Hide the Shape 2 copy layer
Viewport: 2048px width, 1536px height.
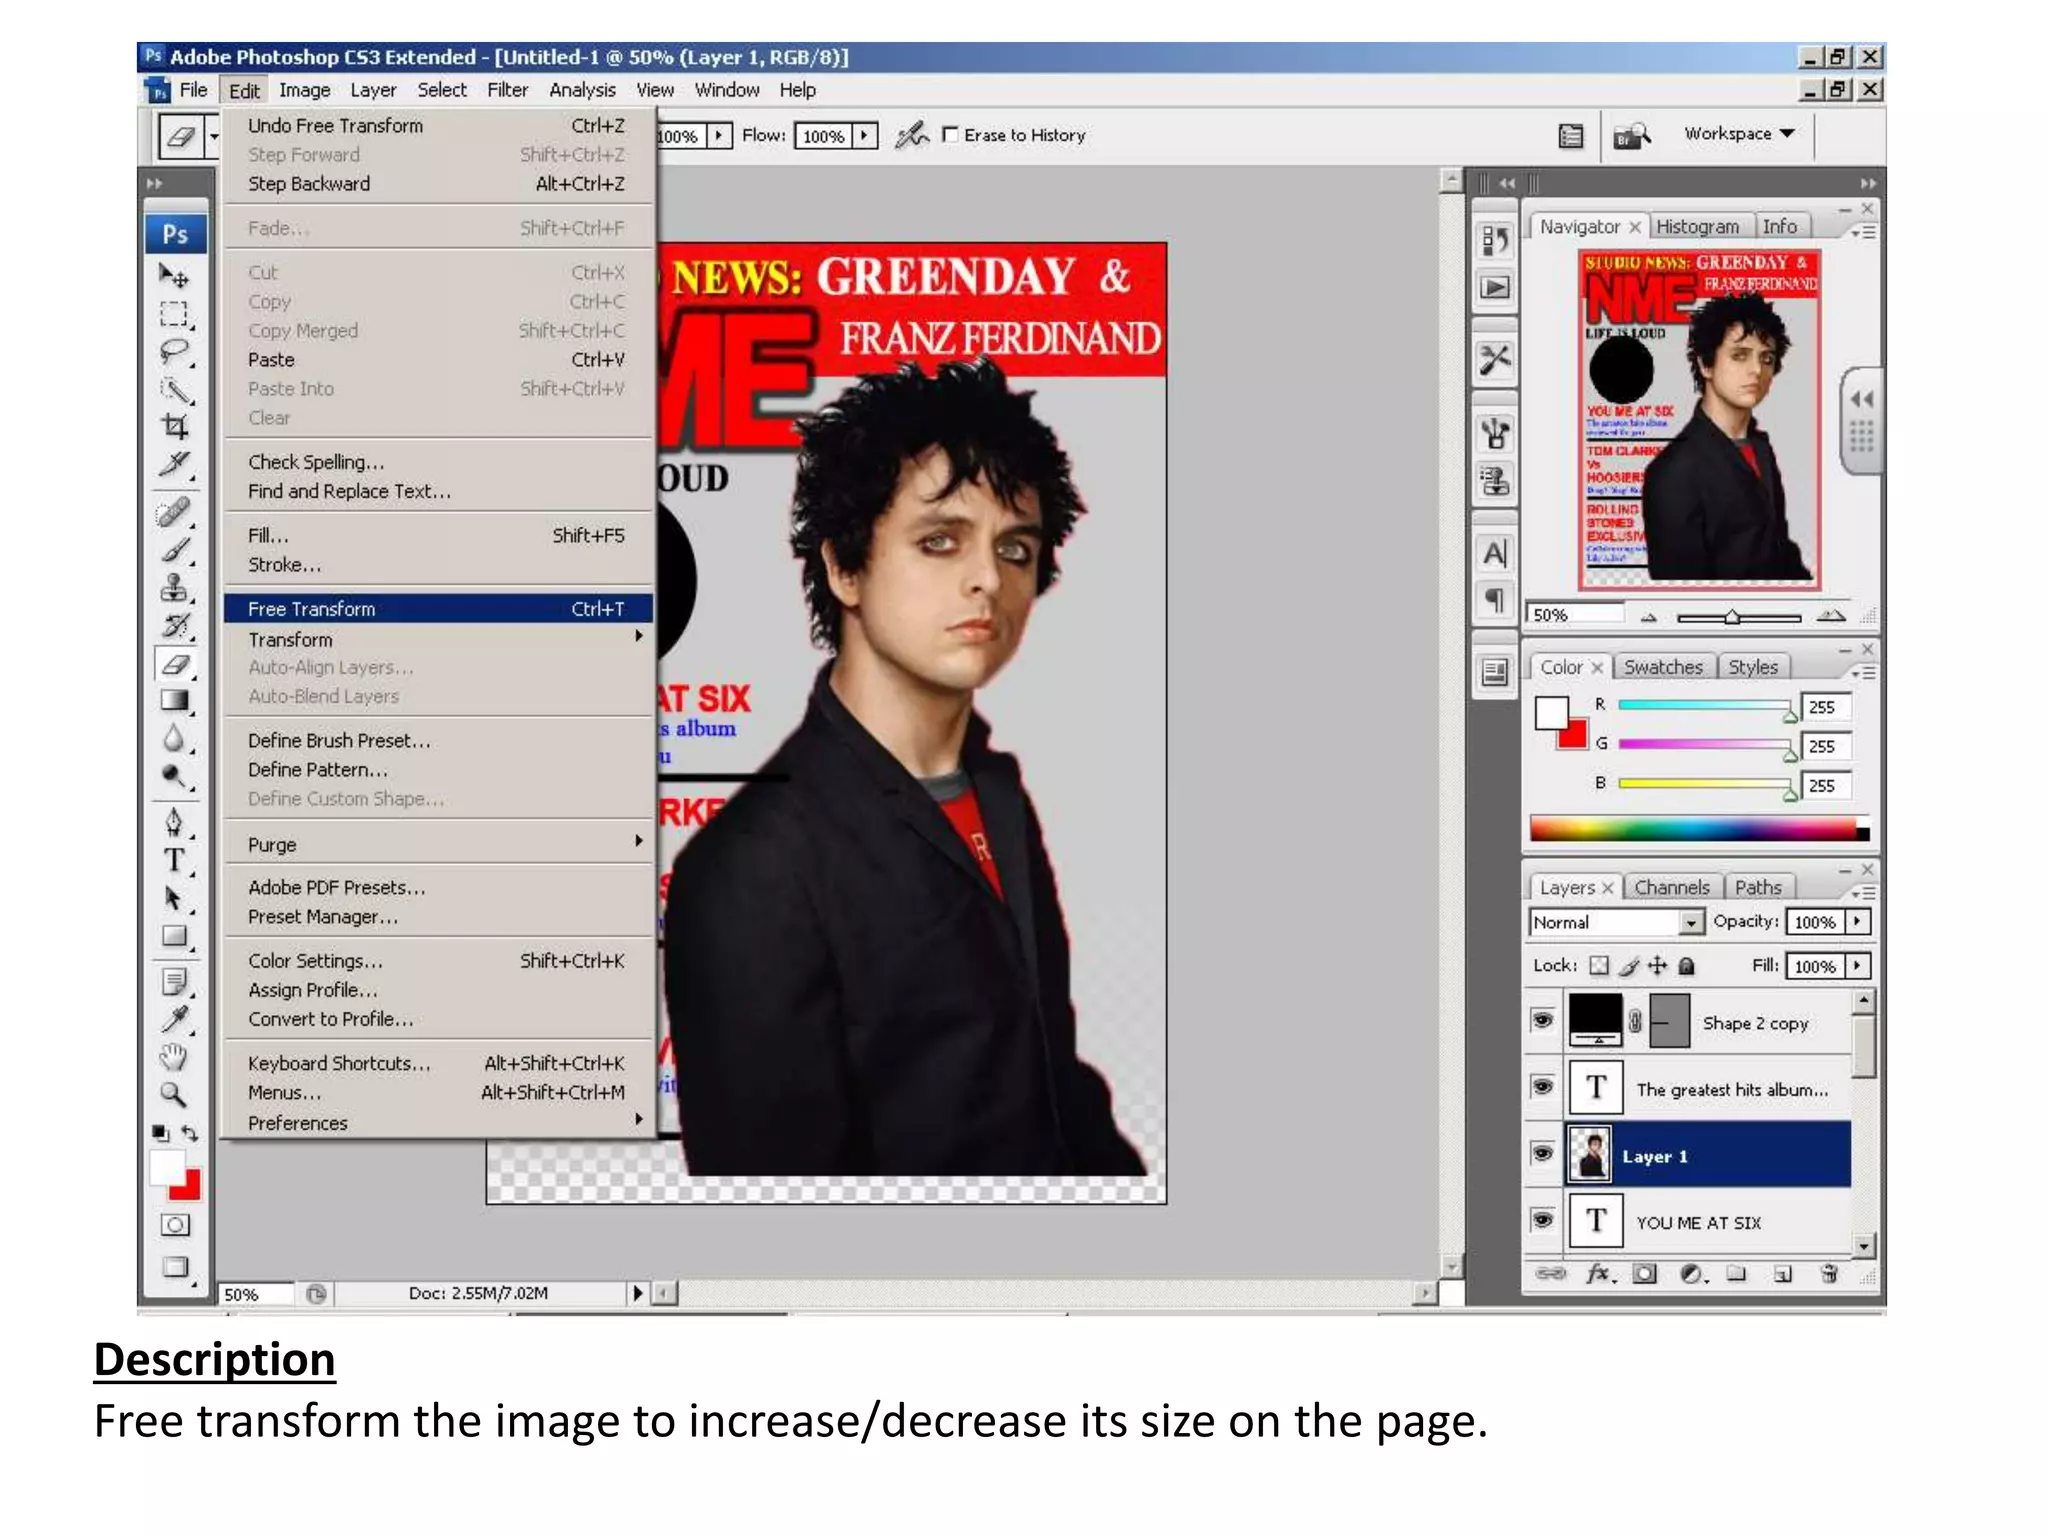[x=1543, y=1021]
